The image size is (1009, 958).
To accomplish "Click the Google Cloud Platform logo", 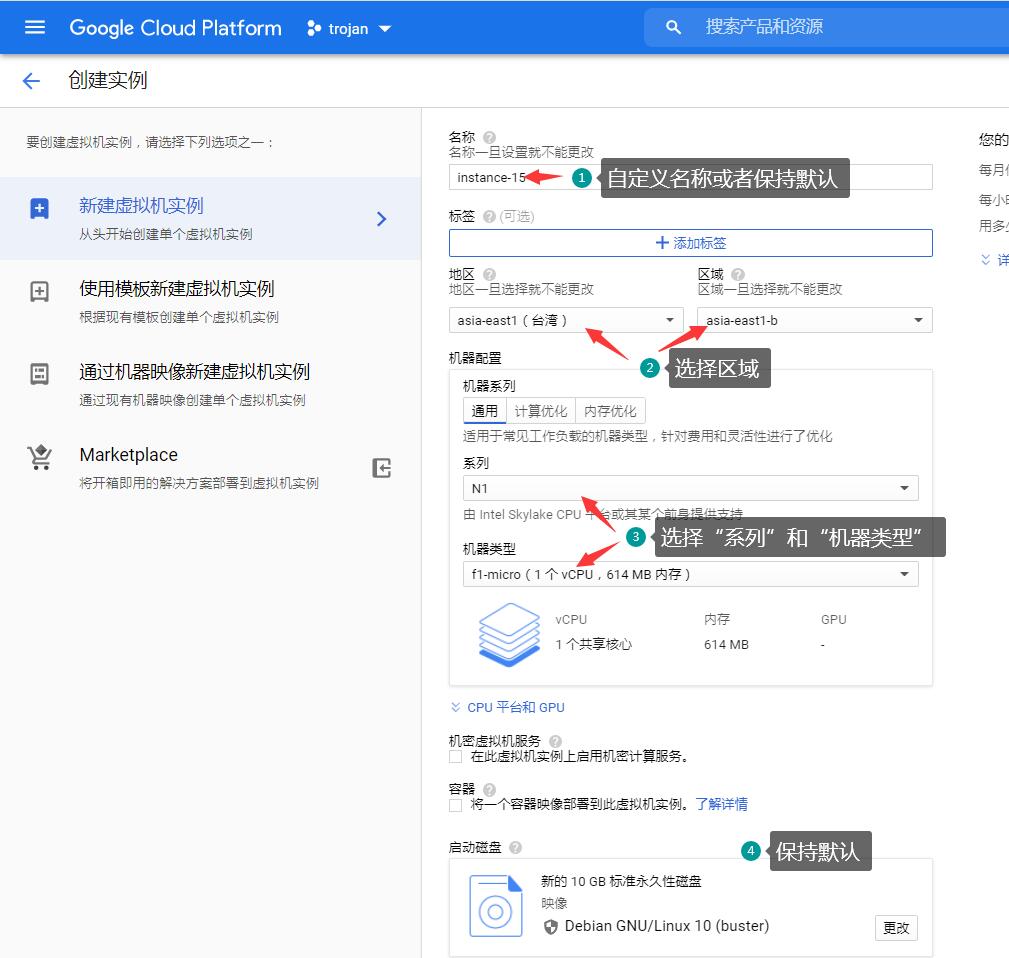I will 175,28.
